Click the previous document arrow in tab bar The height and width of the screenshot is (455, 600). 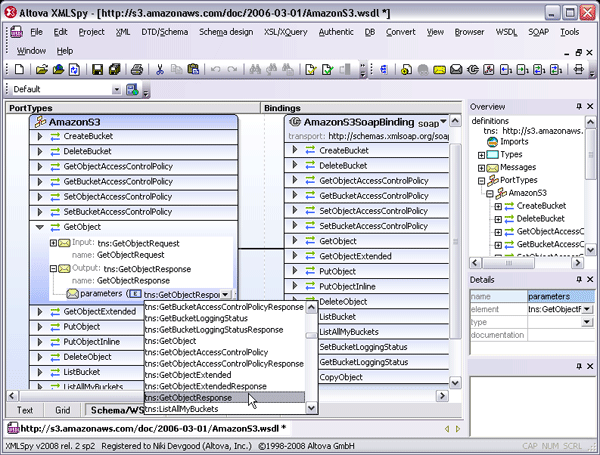[447, 429]
